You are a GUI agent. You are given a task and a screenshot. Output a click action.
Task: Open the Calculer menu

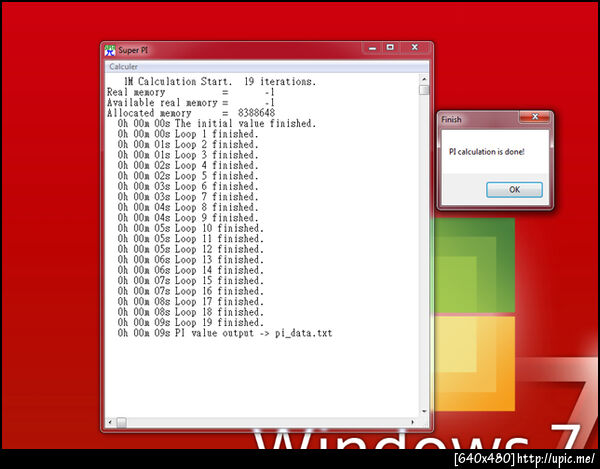123,67
